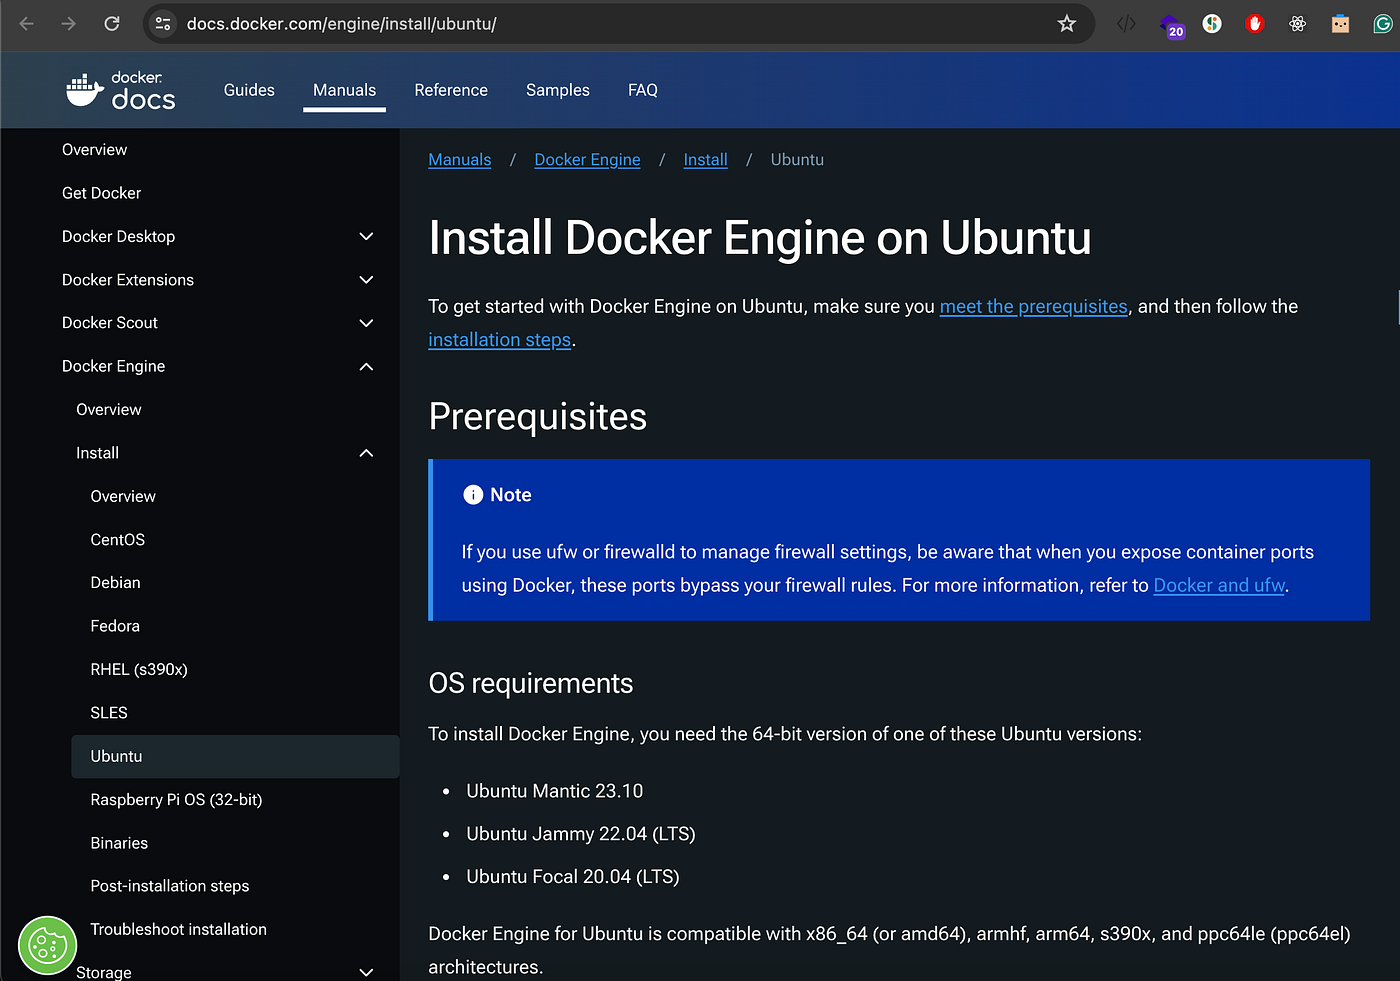The width and height of the screenshot is (1400, 981).
Task: Open the Grammarly extension icon
Action: (x=1383, y=23)
